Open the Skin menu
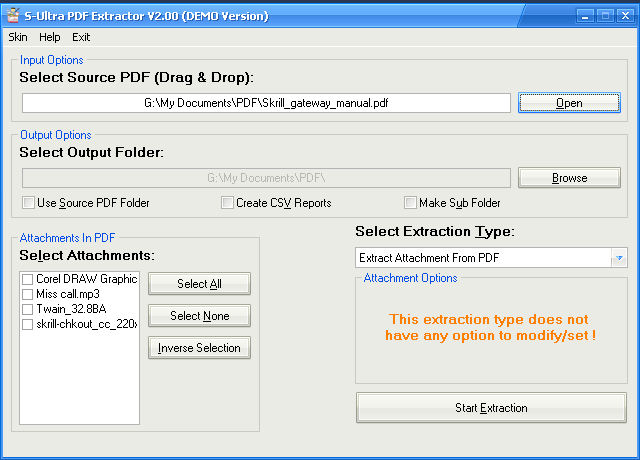The image size is (640, 460). 18,37
